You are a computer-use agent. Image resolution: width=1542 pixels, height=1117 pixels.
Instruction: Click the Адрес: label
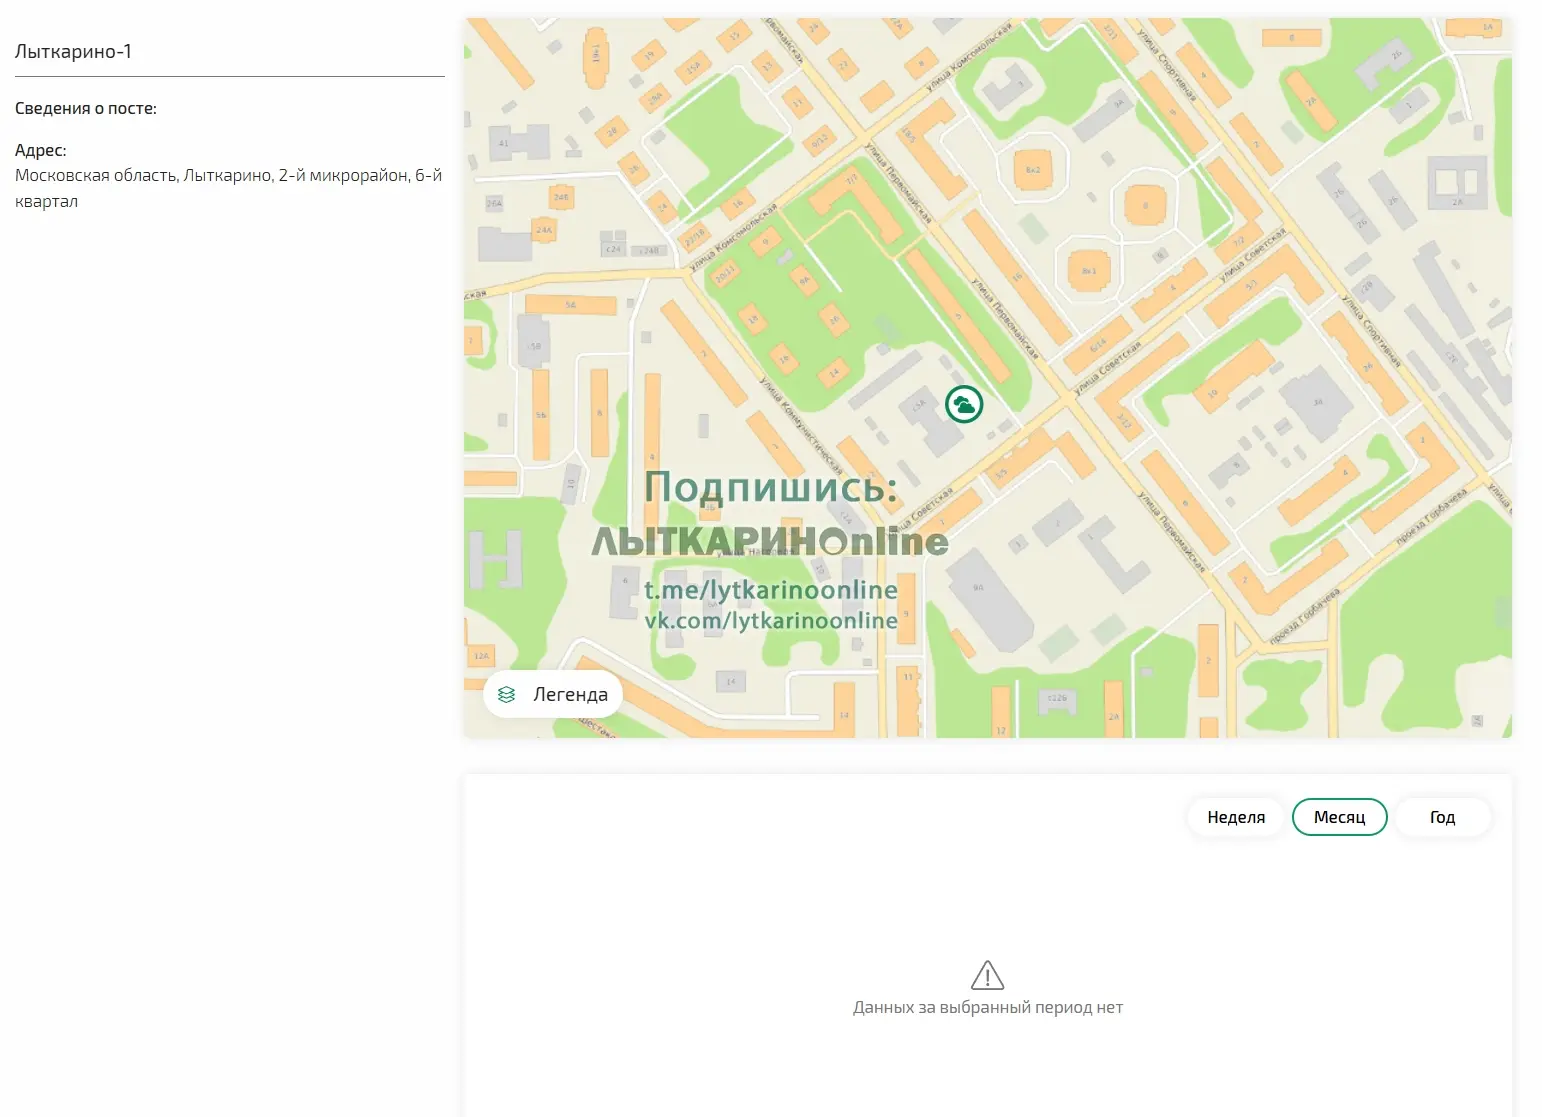click(x=41, y=150)
